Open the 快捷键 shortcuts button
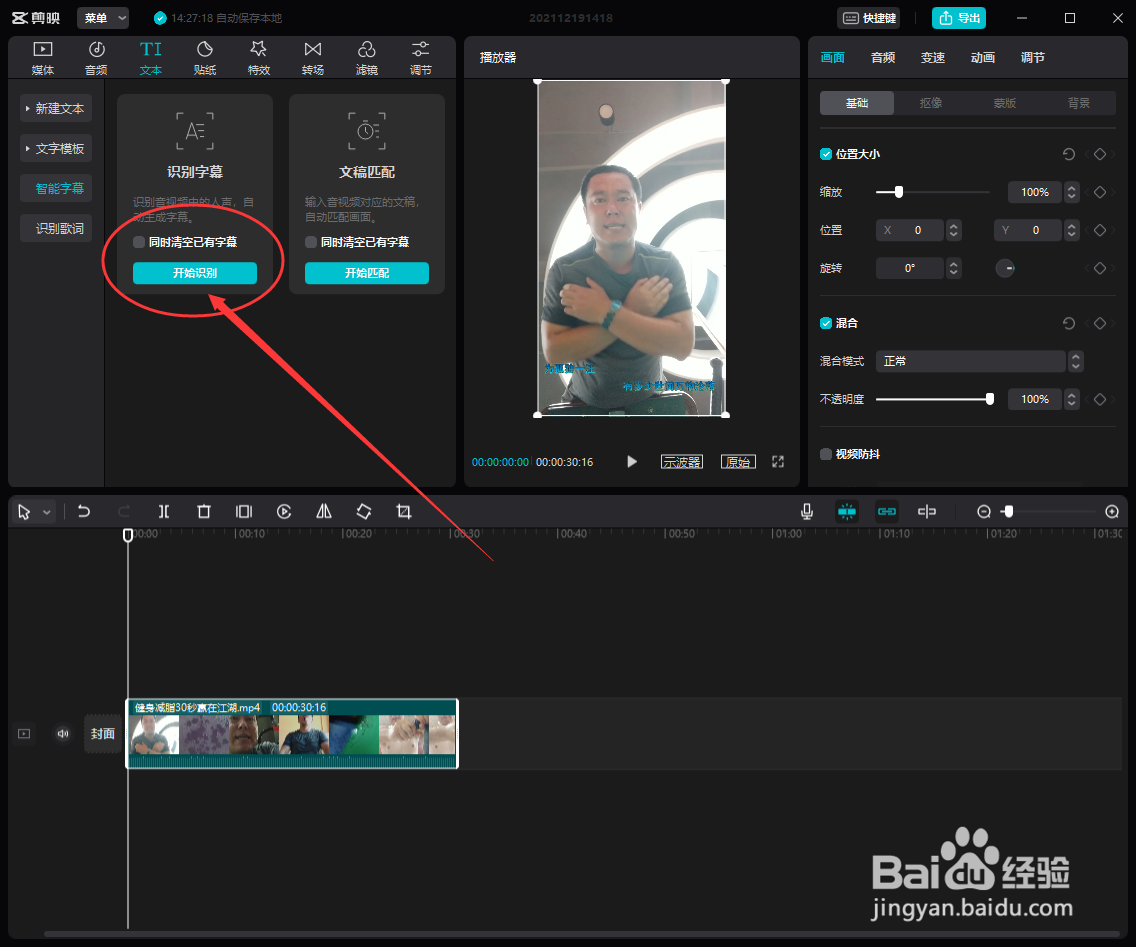 click(869, 18)
